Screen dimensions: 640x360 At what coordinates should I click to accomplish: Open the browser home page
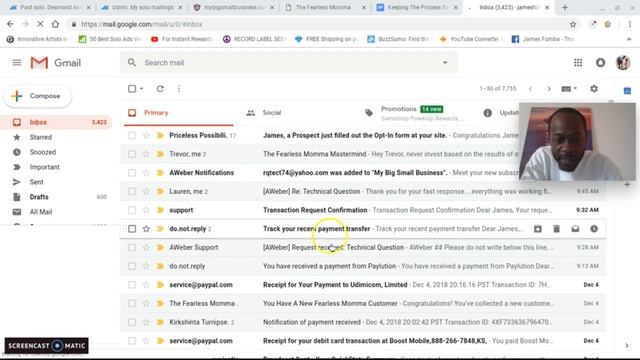point(55,24)
